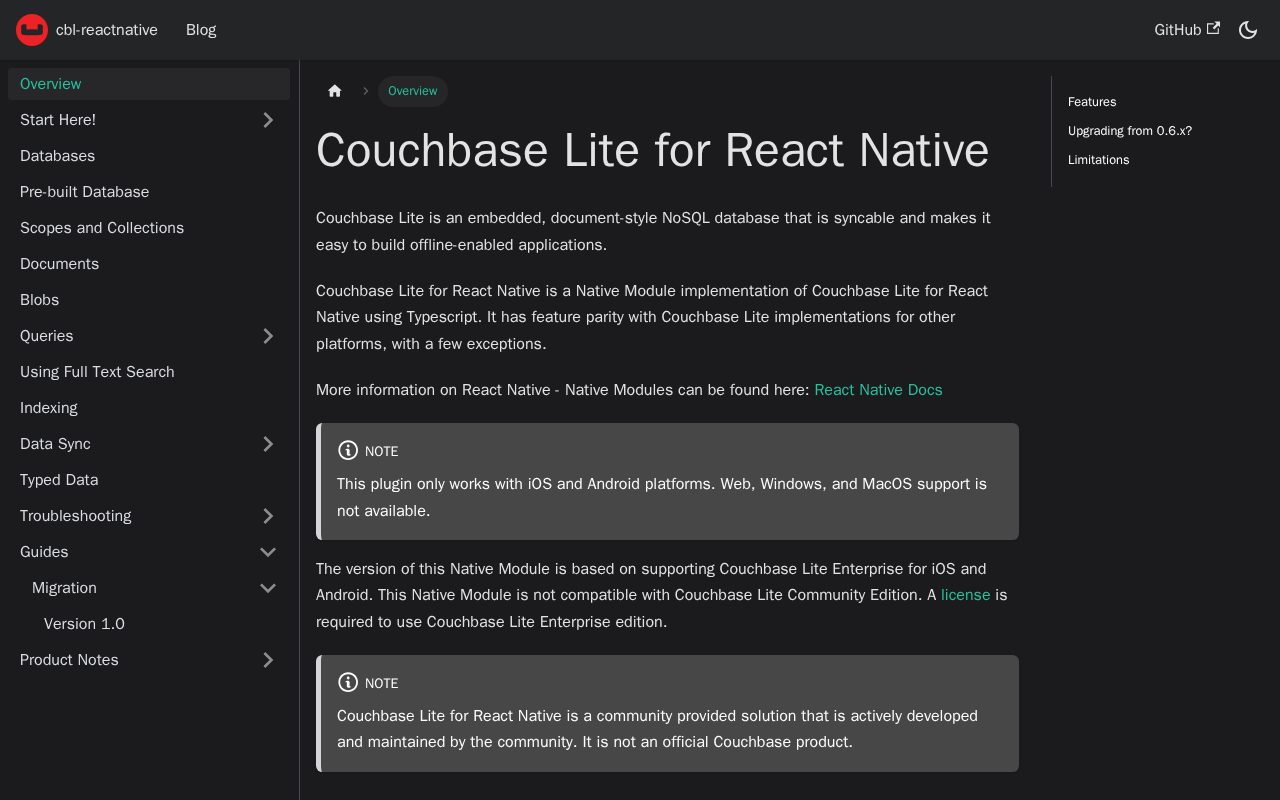Screen dimensions: 1280x800
Task: Open the GitHub link in navbar
Action: point(1187,30)
